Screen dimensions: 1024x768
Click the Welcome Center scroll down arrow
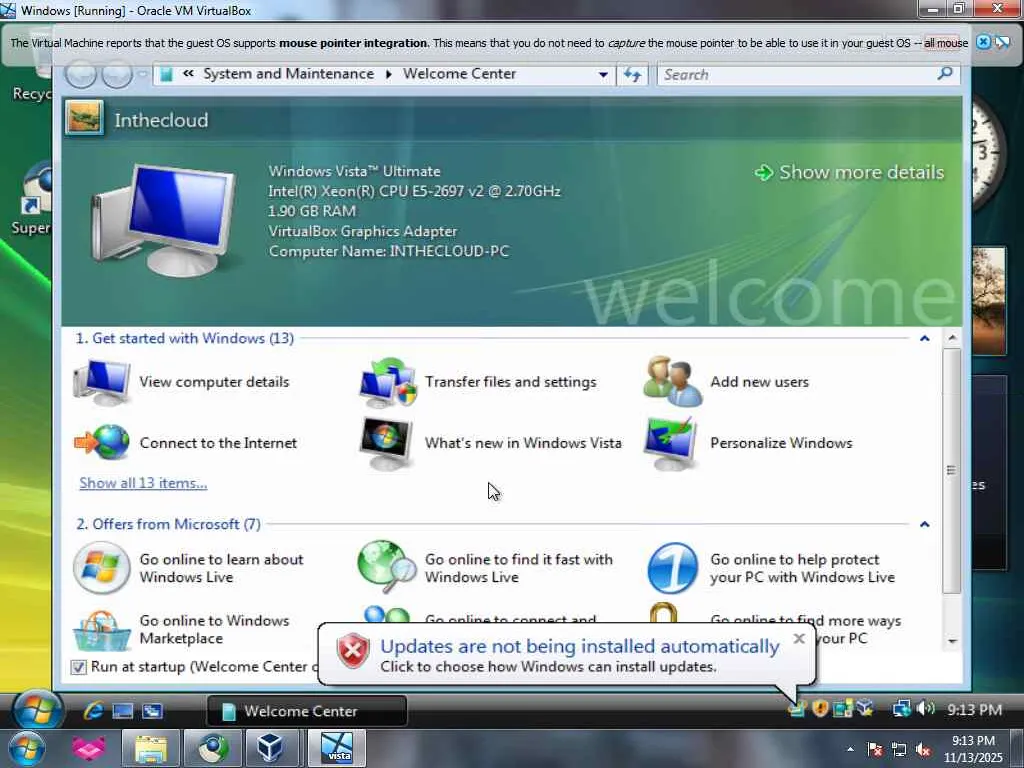(x=952, y=641)
